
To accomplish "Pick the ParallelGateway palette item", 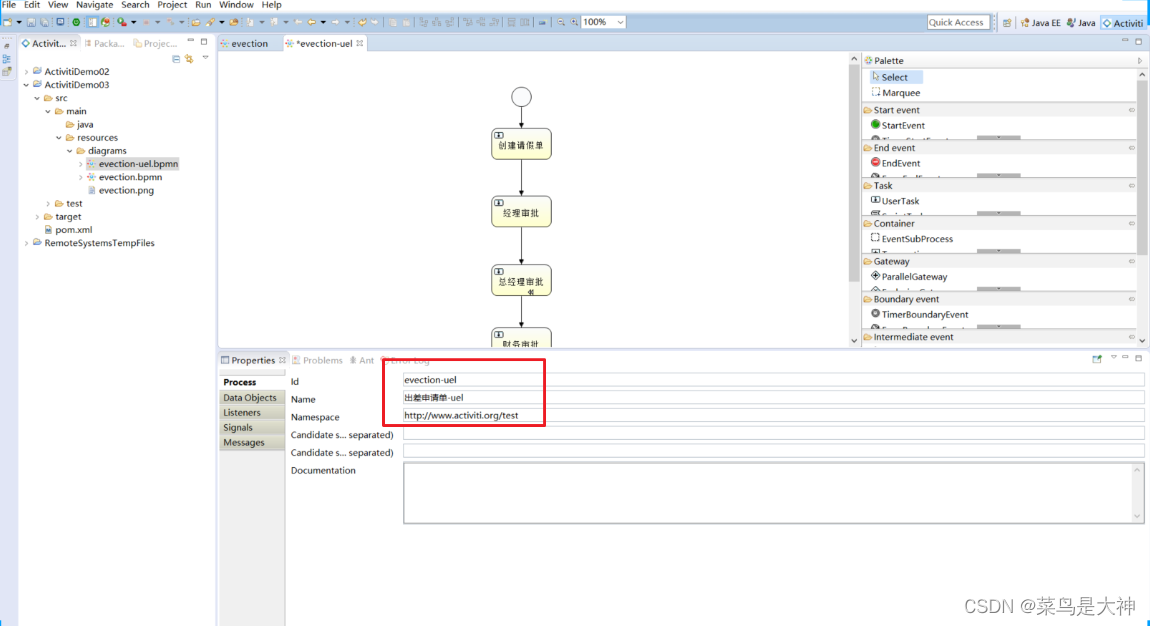I will tap(908, 277).
